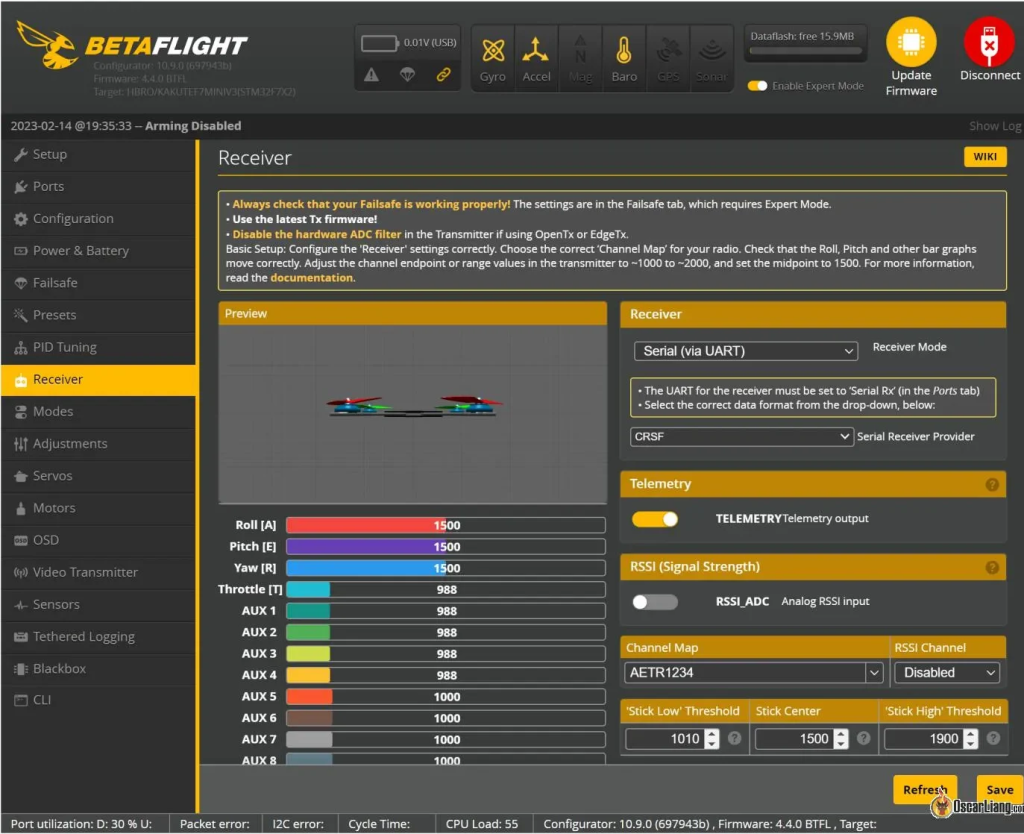Enable the RSSI_ADC analog input switch

click(655, 602)
